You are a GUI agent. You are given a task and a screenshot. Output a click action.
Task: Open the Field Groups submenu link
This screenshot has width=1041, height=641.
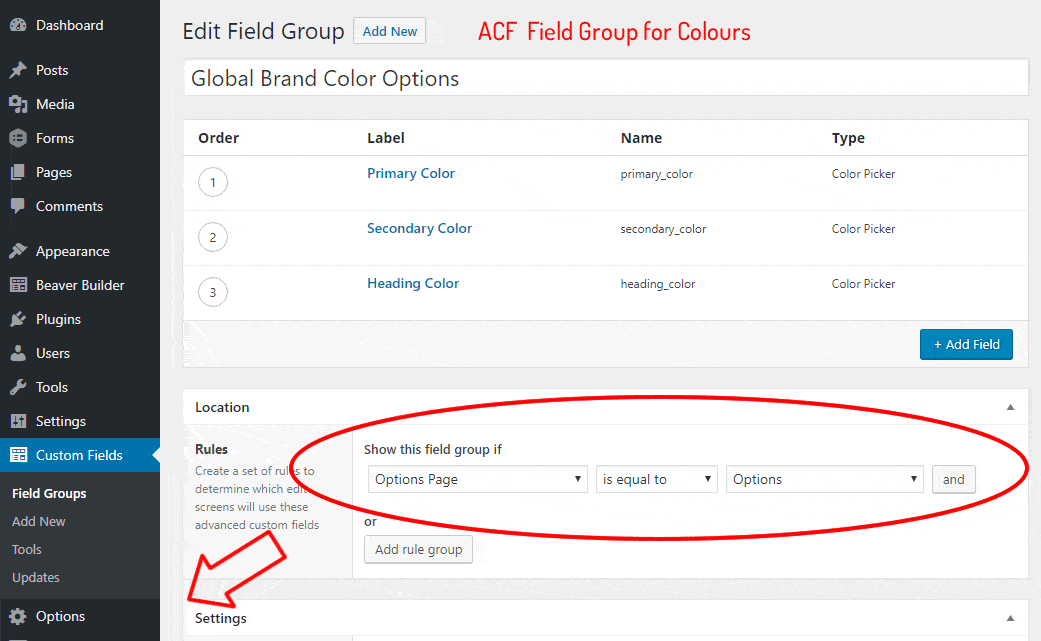coord(49,494)
